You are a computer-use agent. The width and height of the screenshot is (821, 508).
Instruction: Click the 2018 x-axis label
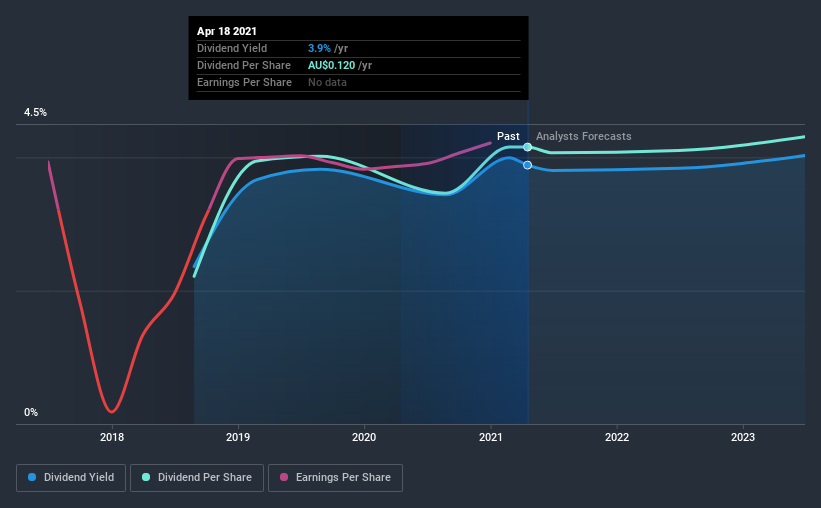pos(112,437)
